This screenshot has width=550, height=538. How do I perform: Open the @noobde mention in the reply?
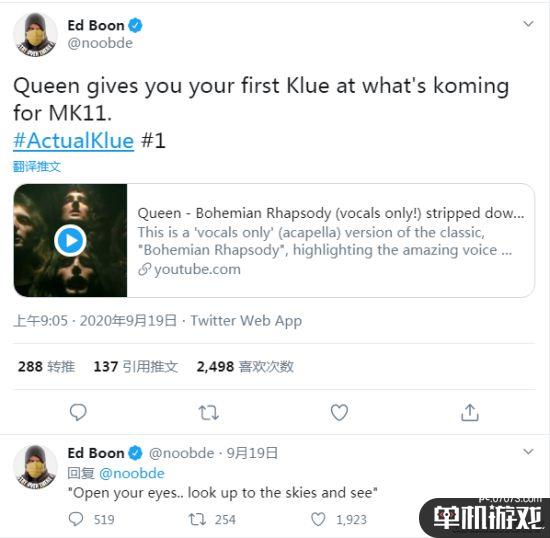pyautogui.click(x=132, y=473)
